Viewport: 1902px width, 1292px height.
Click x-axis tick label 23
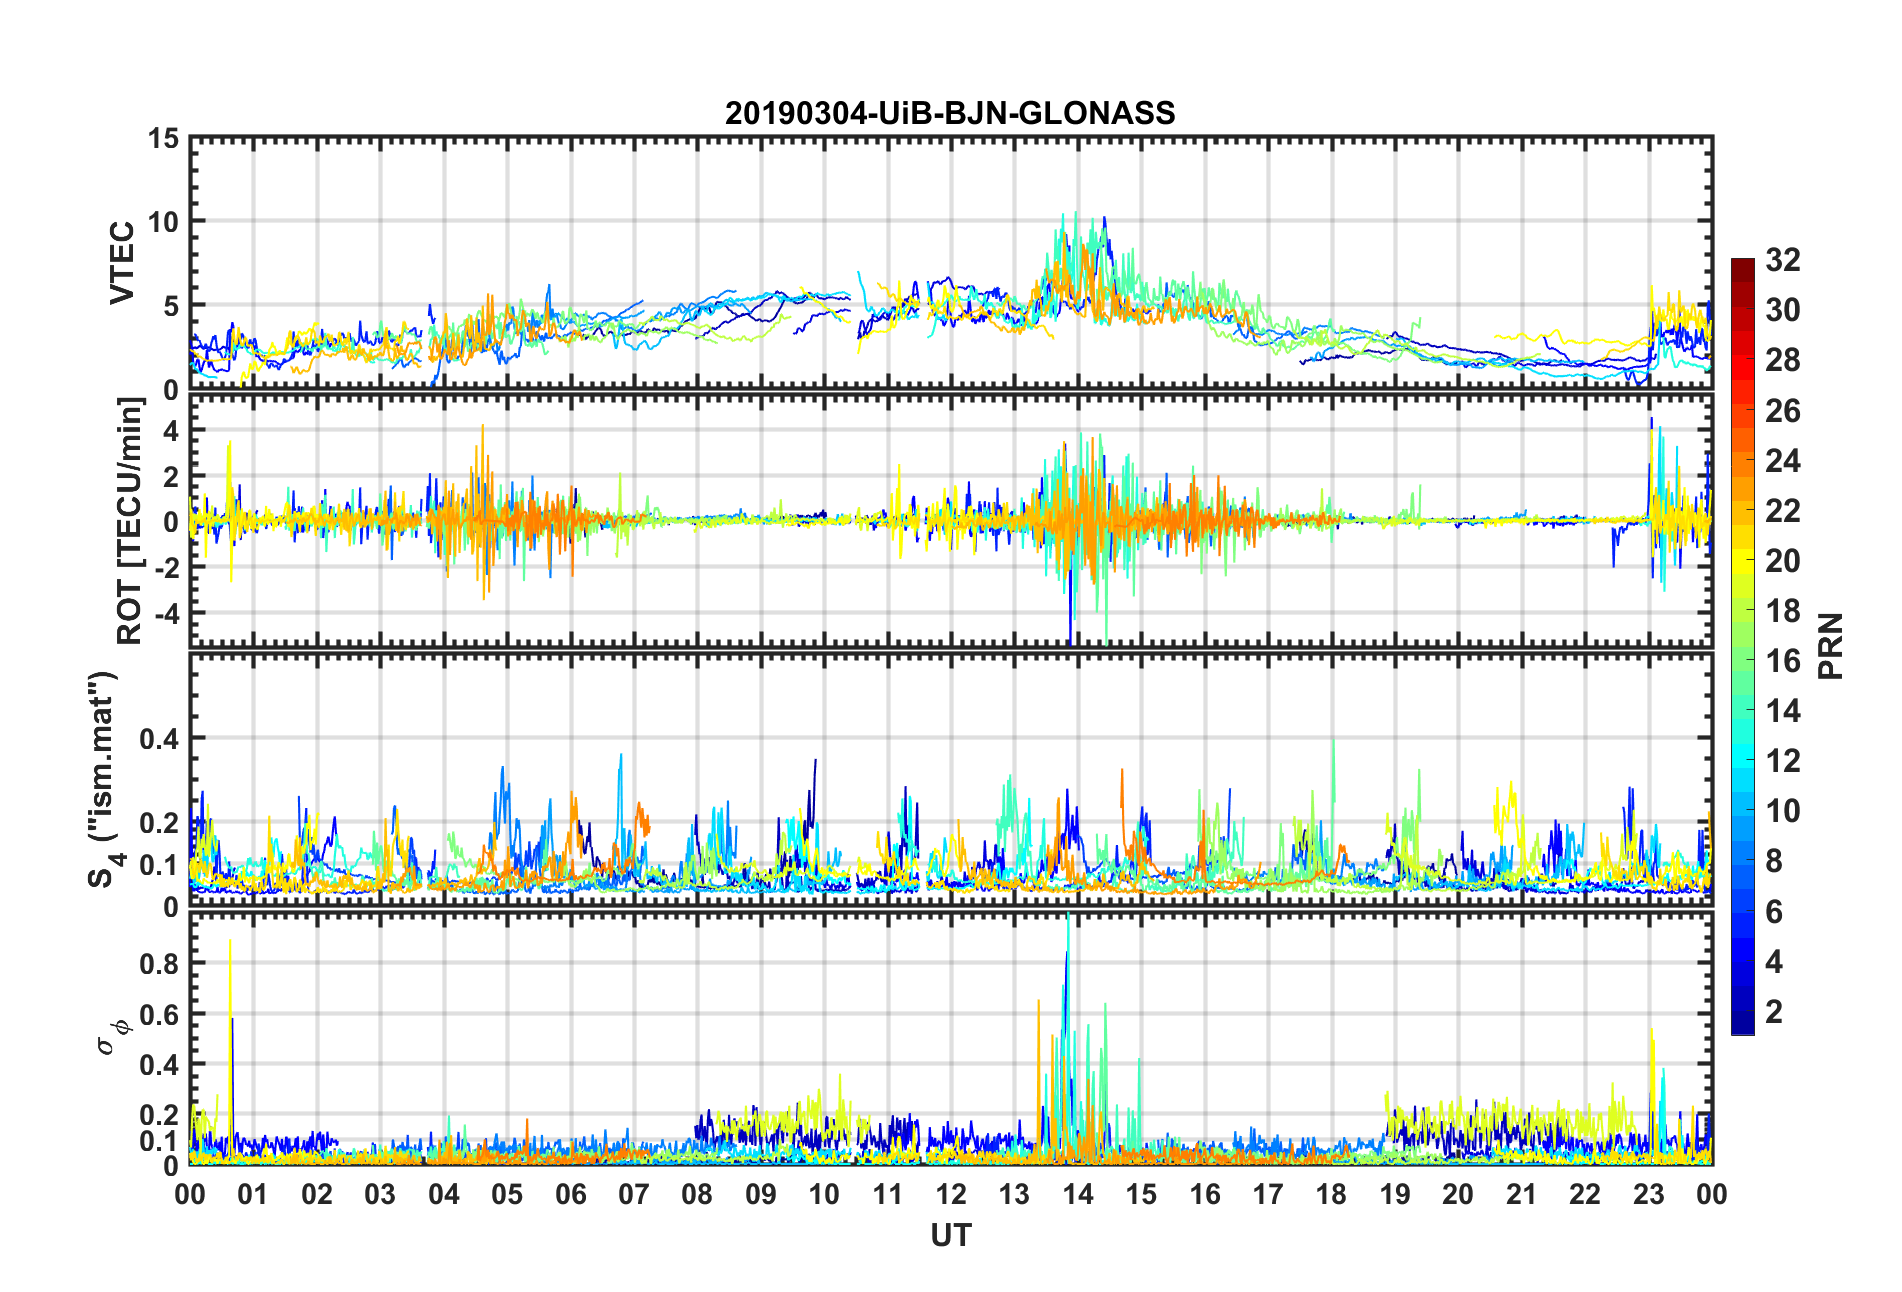[1648, 1195]
